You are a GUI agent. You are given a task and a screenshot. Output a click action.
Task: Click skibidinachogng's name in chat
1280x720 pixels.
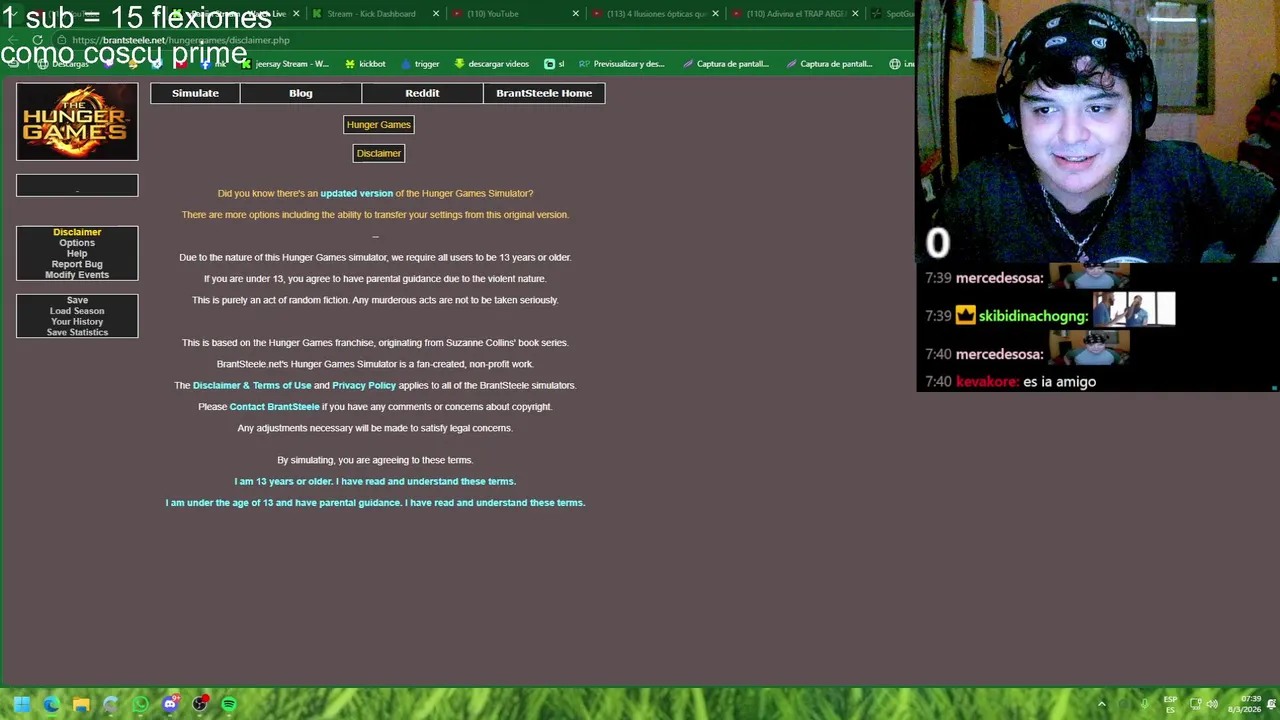(1033, 316)
